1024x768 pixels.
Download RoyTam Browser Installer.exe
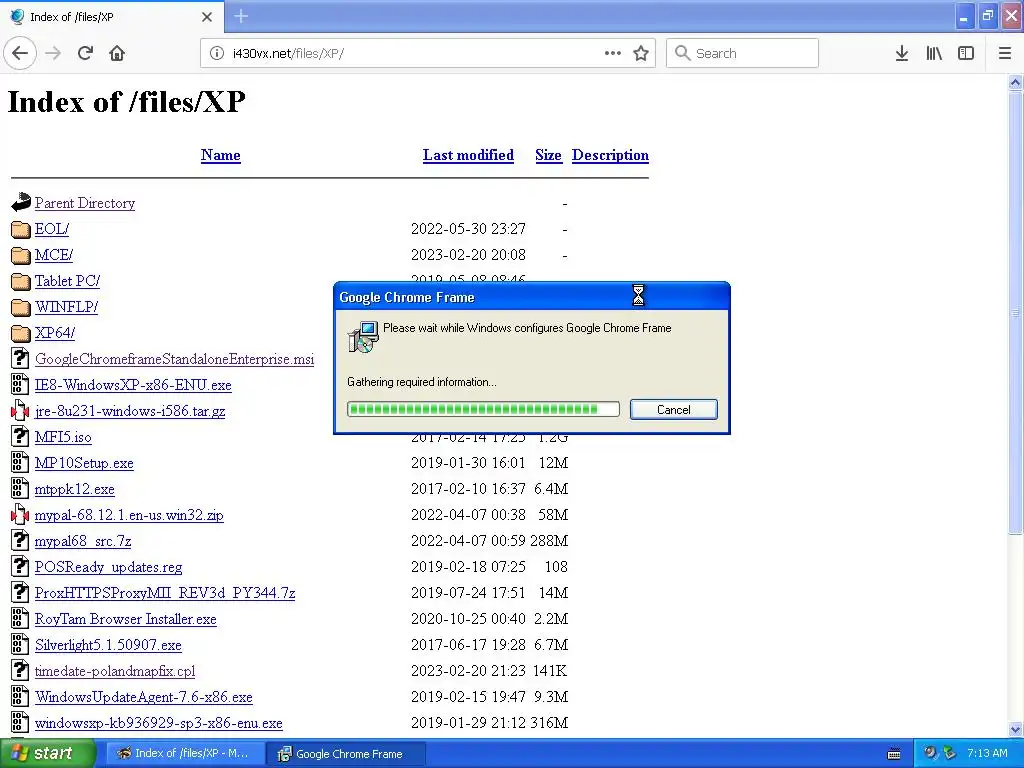[125, 619]
